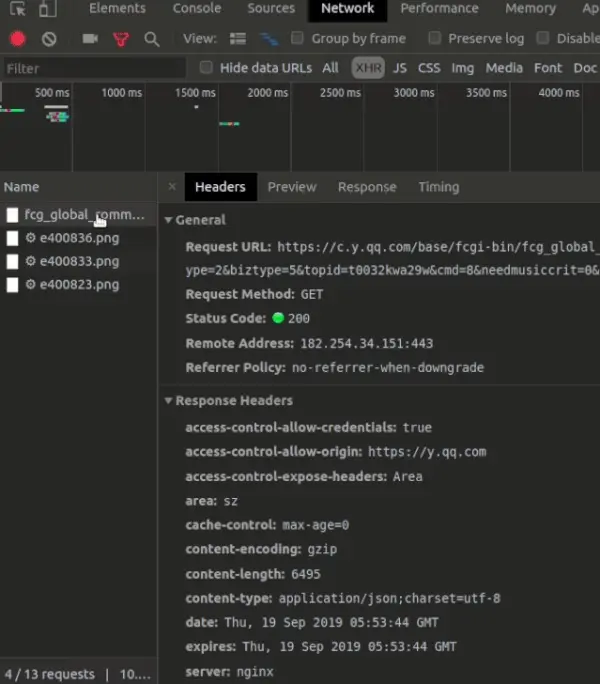The image size is (600, 684).
Task: Enable the Preserve log checkbox
Action: [434, 39]
